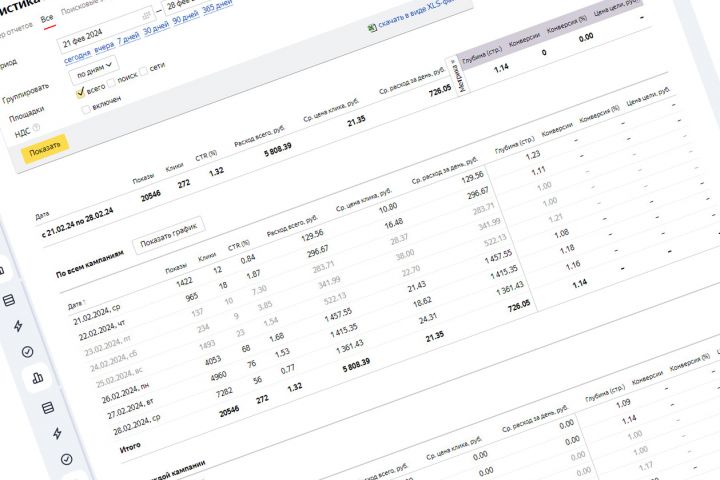720x480 pixels.
Task: Focus the '28 фев' end date field
Action: [x=184, y=5]
